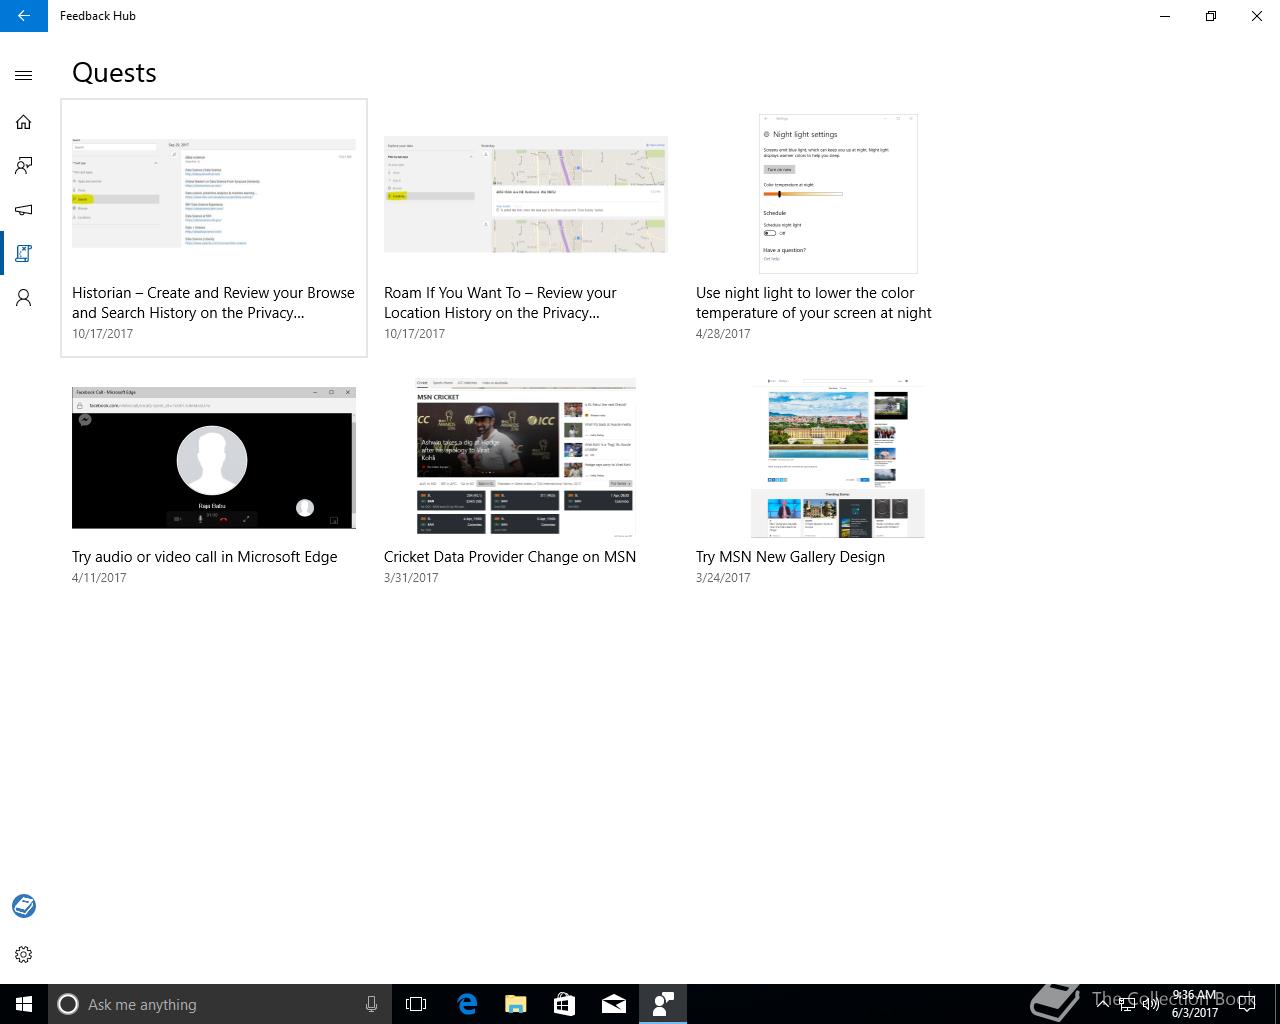This screenshot has width=1280, height=1024.
Task: Click the Feedback Hub taskbar icon
Action: (x=663, y=1004)
